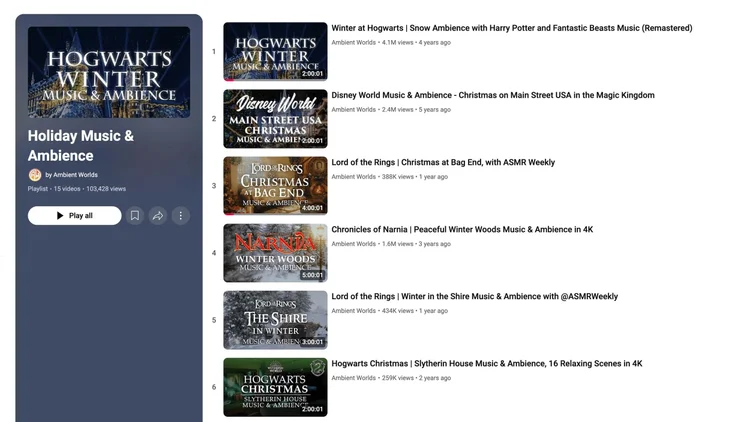This screenshot has height=422, width=750.
Task: Open the Hogwarts Winter video thumbnail
Action: (x=276, y=52)
